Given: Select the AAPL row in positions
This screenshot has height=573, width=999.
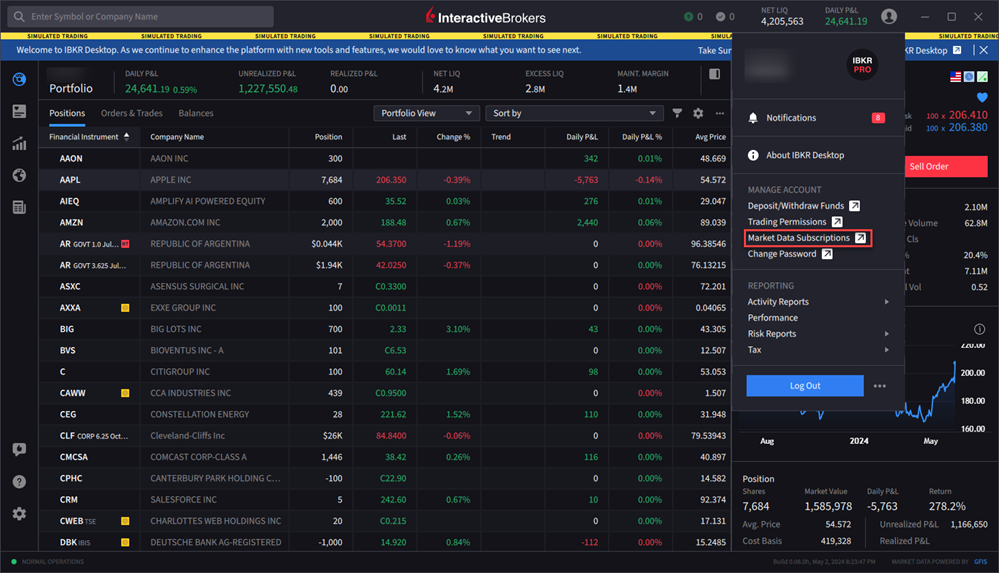Looking at the screenshot, I should click(385, 180).
